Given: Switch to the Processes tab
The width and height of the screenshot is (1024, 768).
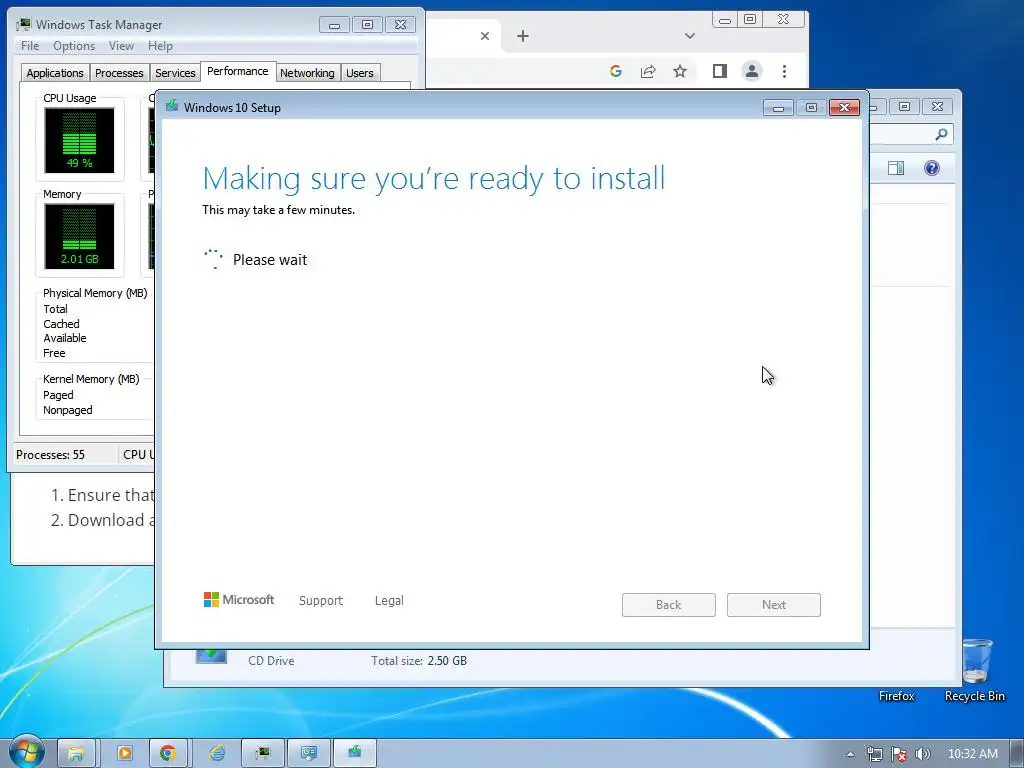Looking at the screenshot, I should click(119, 72).
